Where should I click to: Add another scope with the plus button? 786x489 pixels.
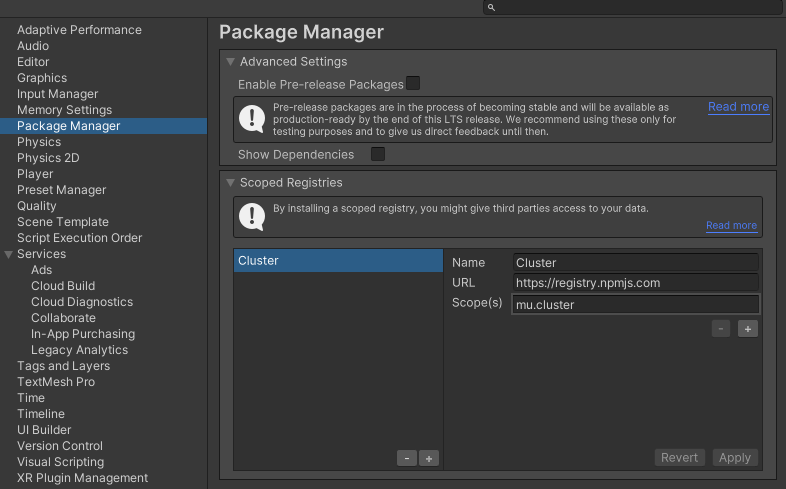pyautogui.click(x=747, y=329)
